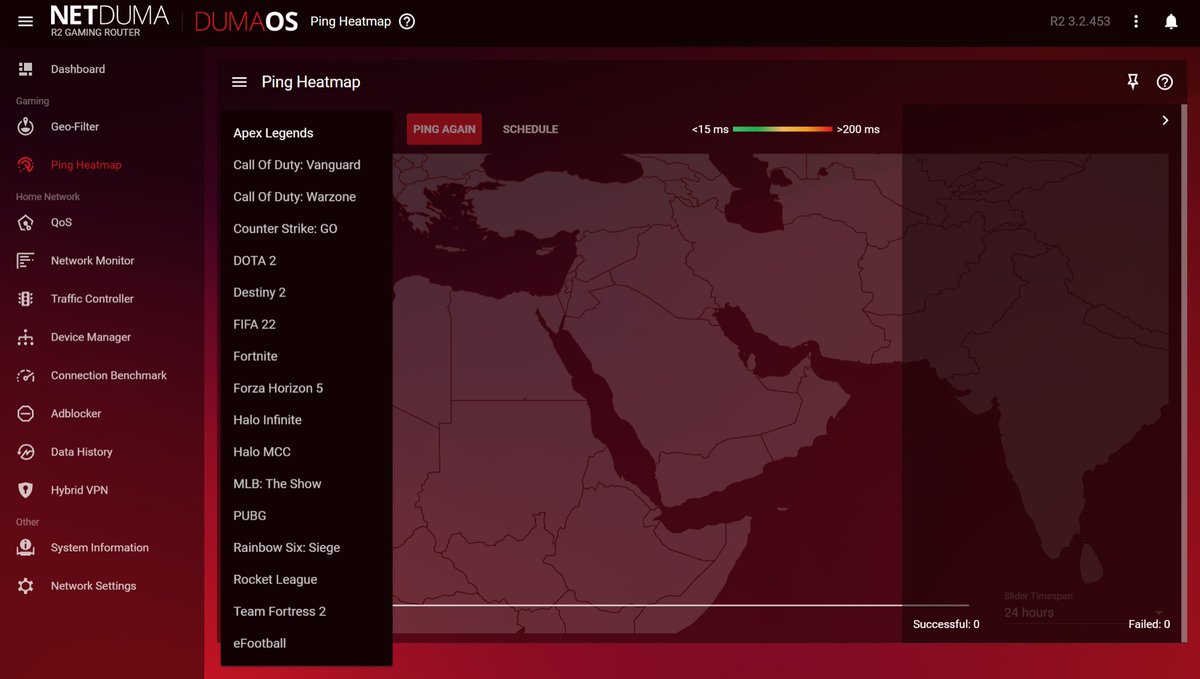Screen dimensions: 1200x679
Task: Click the System Information sidebar icon
Action: 26,548
